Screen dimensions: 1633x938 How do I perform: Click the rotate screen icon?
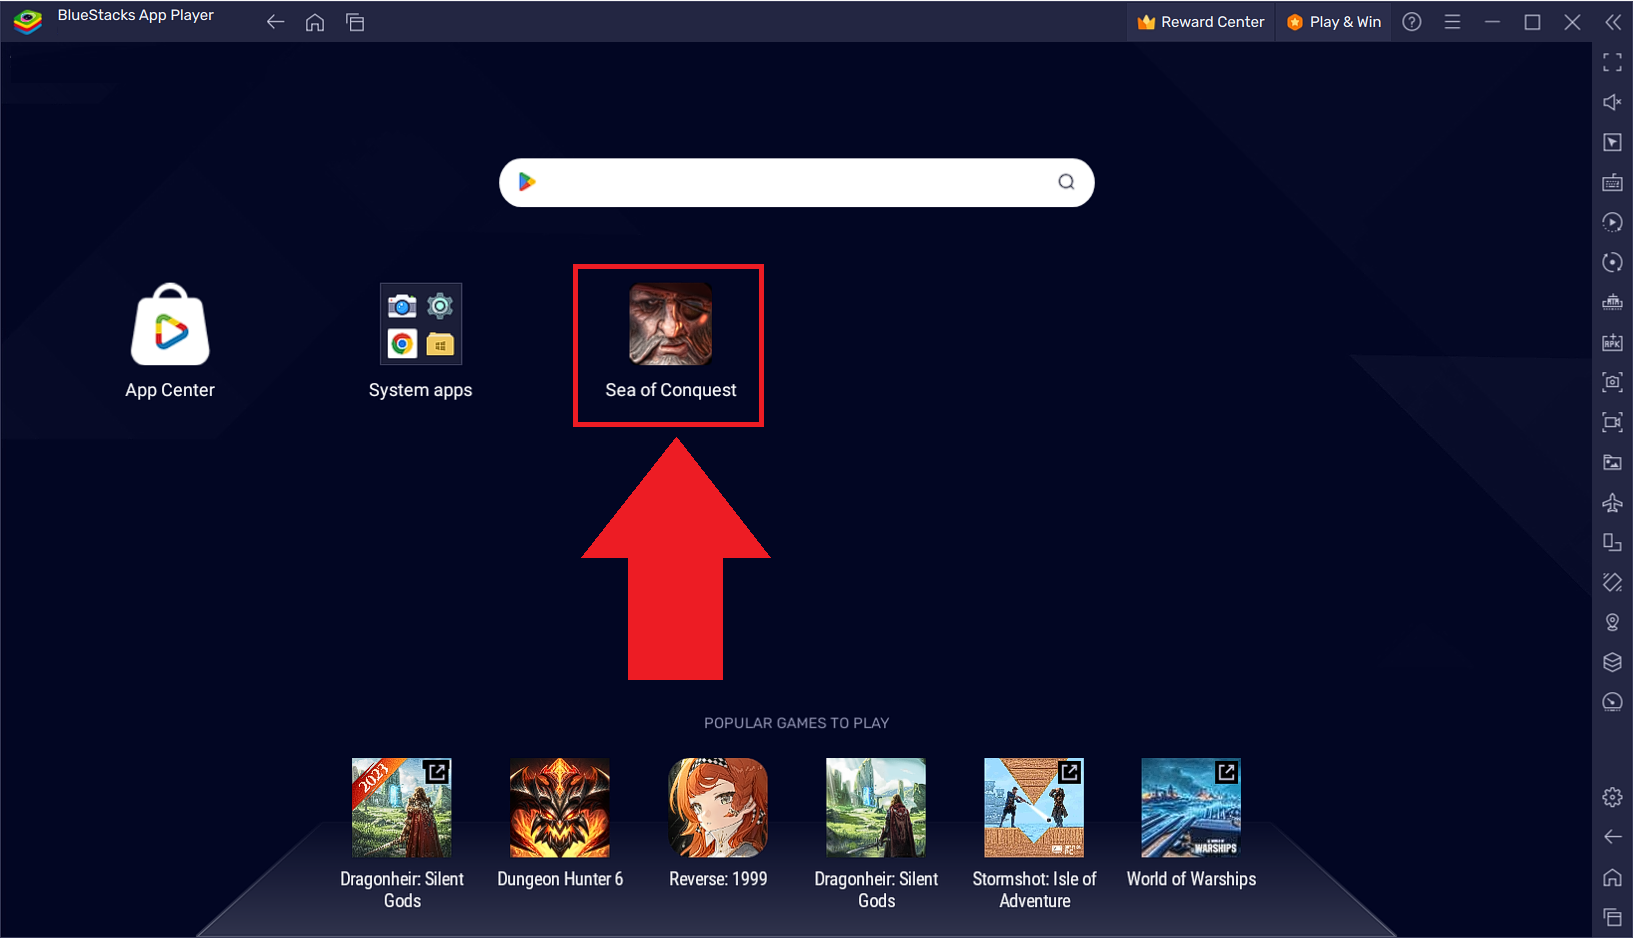[1612, 582]
